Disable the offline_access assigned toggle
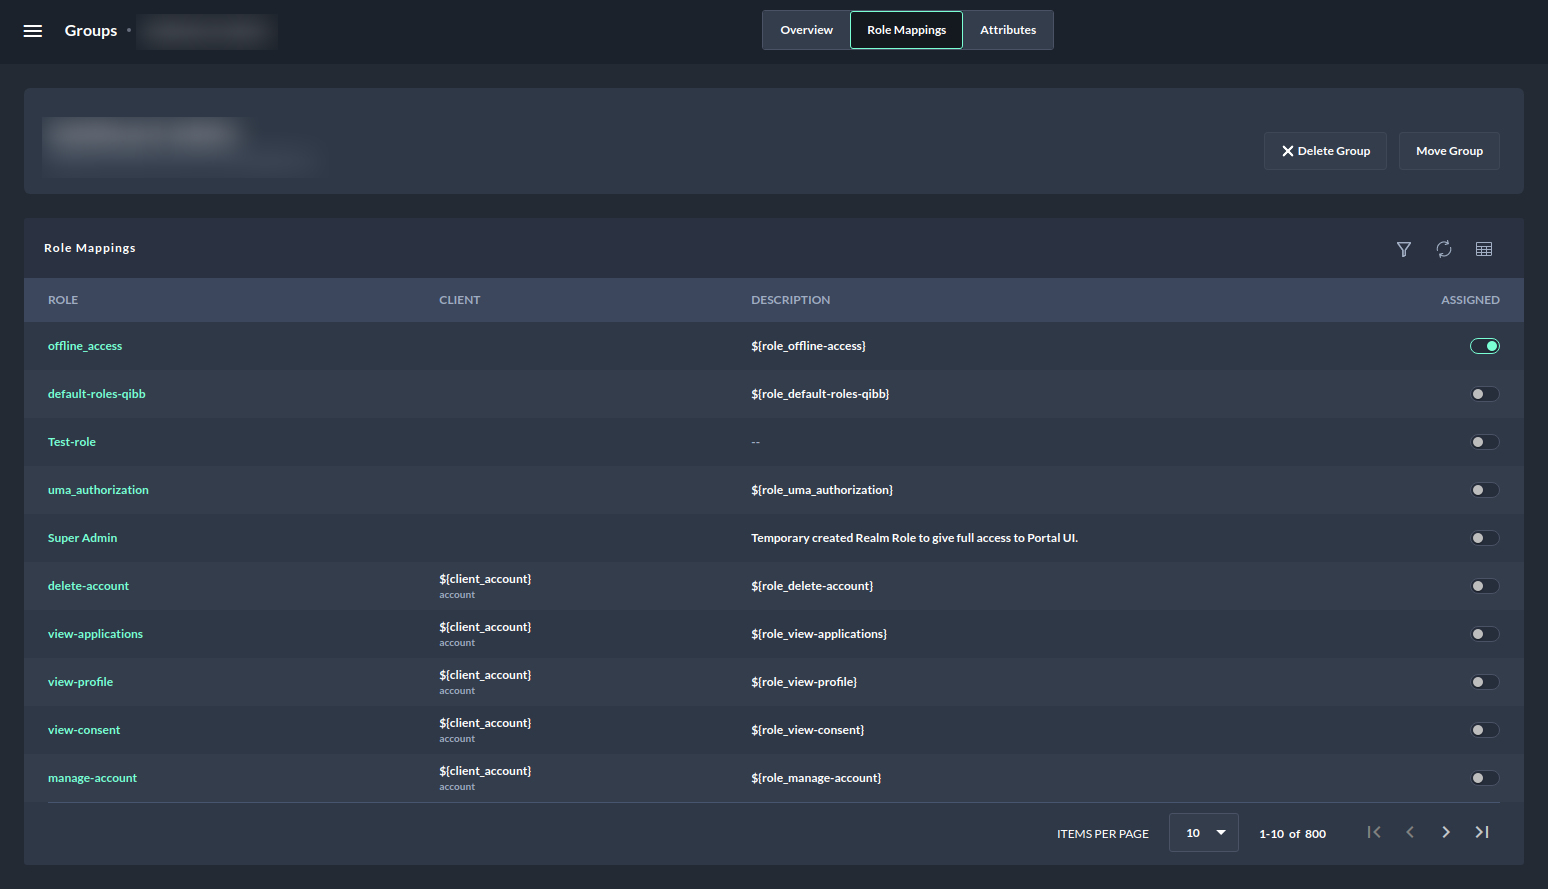1548x889 pixels. coord(1484,346)
